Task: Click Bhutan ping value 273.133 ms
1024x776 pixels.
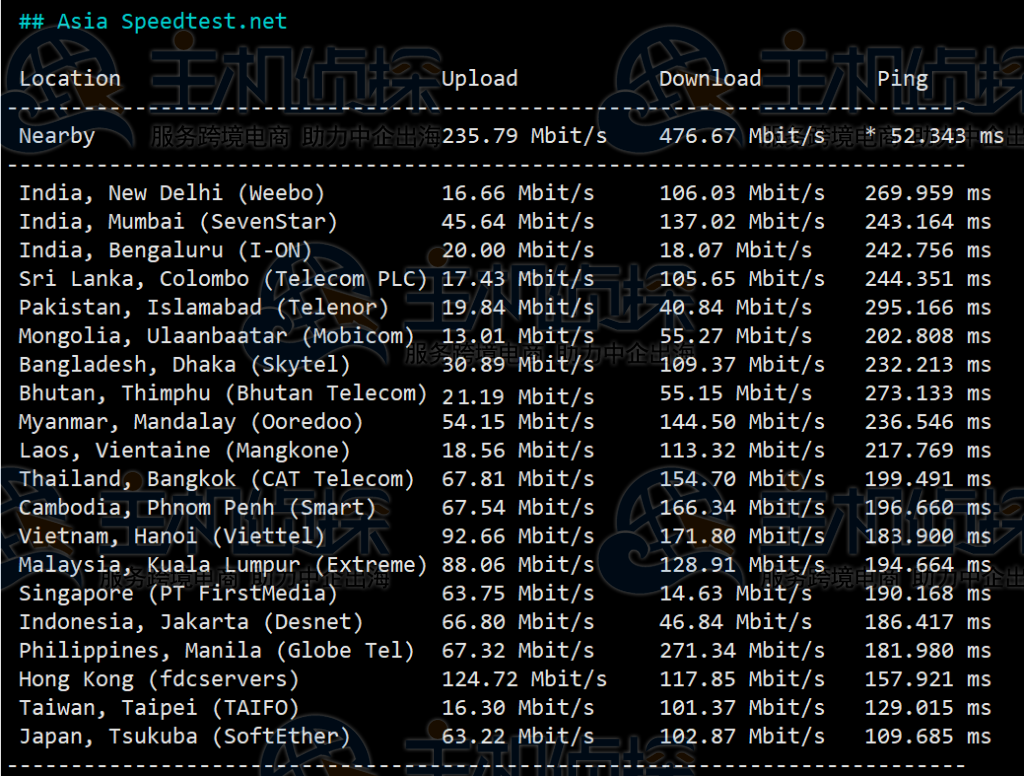Action: pyautogui.click(x=927, y=393)
